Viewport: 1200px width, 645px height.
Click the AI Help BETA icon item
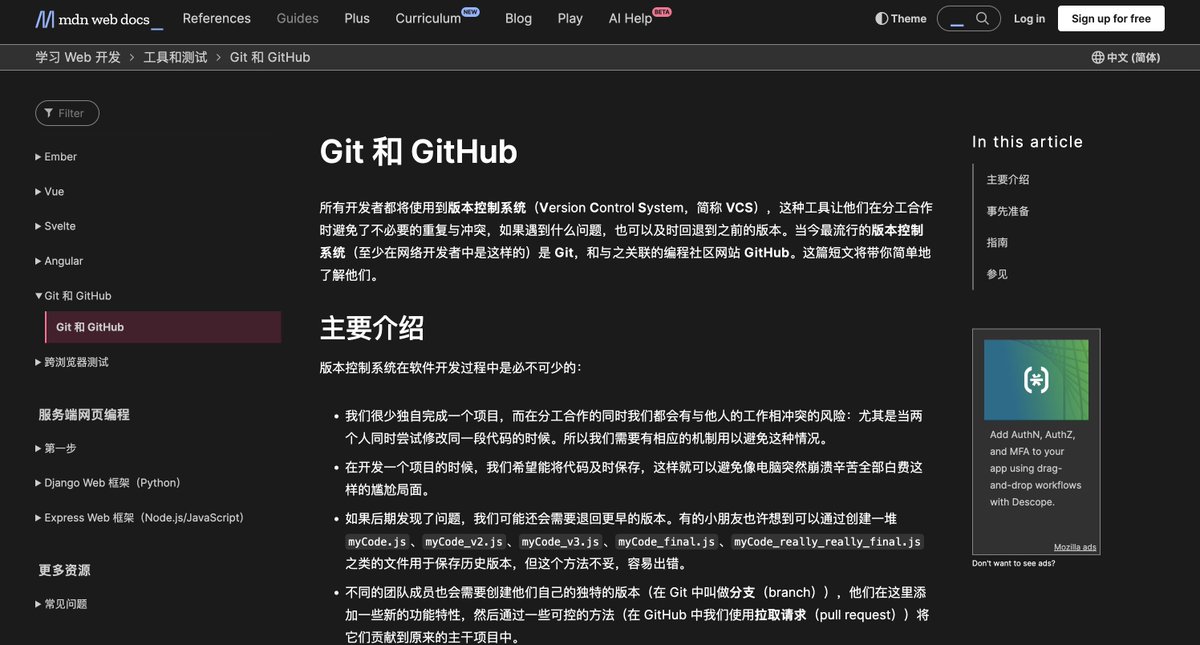coord(633,18)
